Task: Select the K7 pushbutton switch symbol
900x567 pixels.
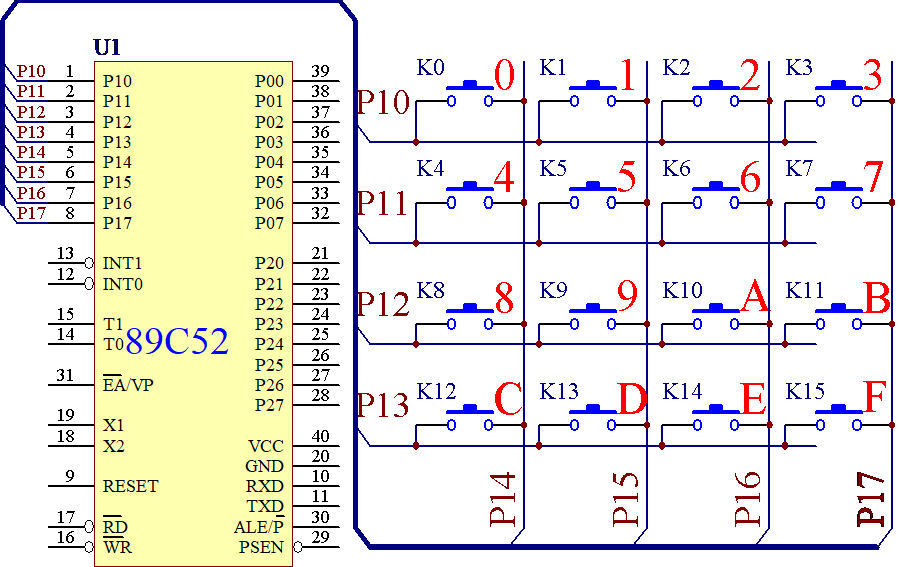Action: (x=839, y=195)
